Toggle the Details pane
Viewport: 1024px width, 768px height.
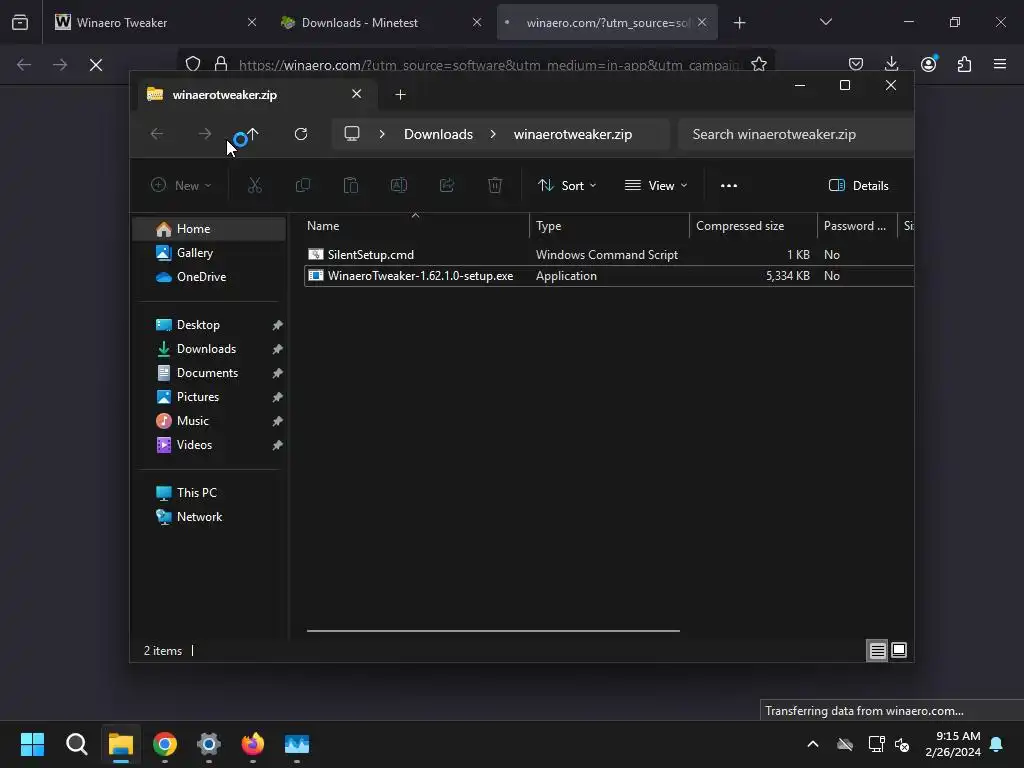click(858, 185)
